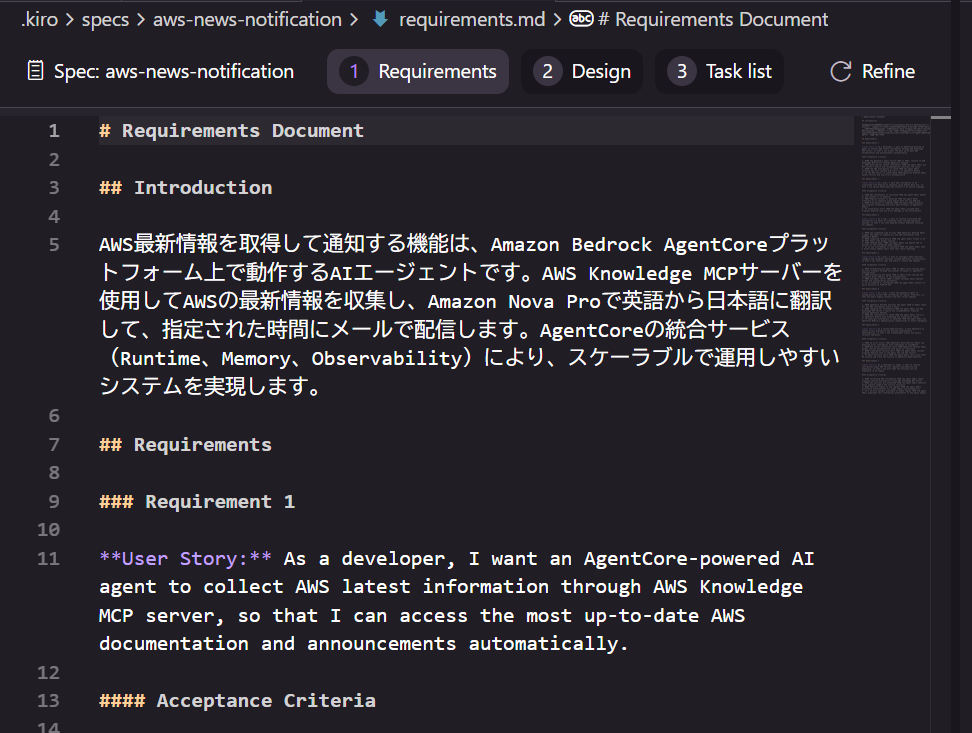Click the Refine circular arrow icon
This screenshot has height=733, width=972.
click(x=842, y=71)
